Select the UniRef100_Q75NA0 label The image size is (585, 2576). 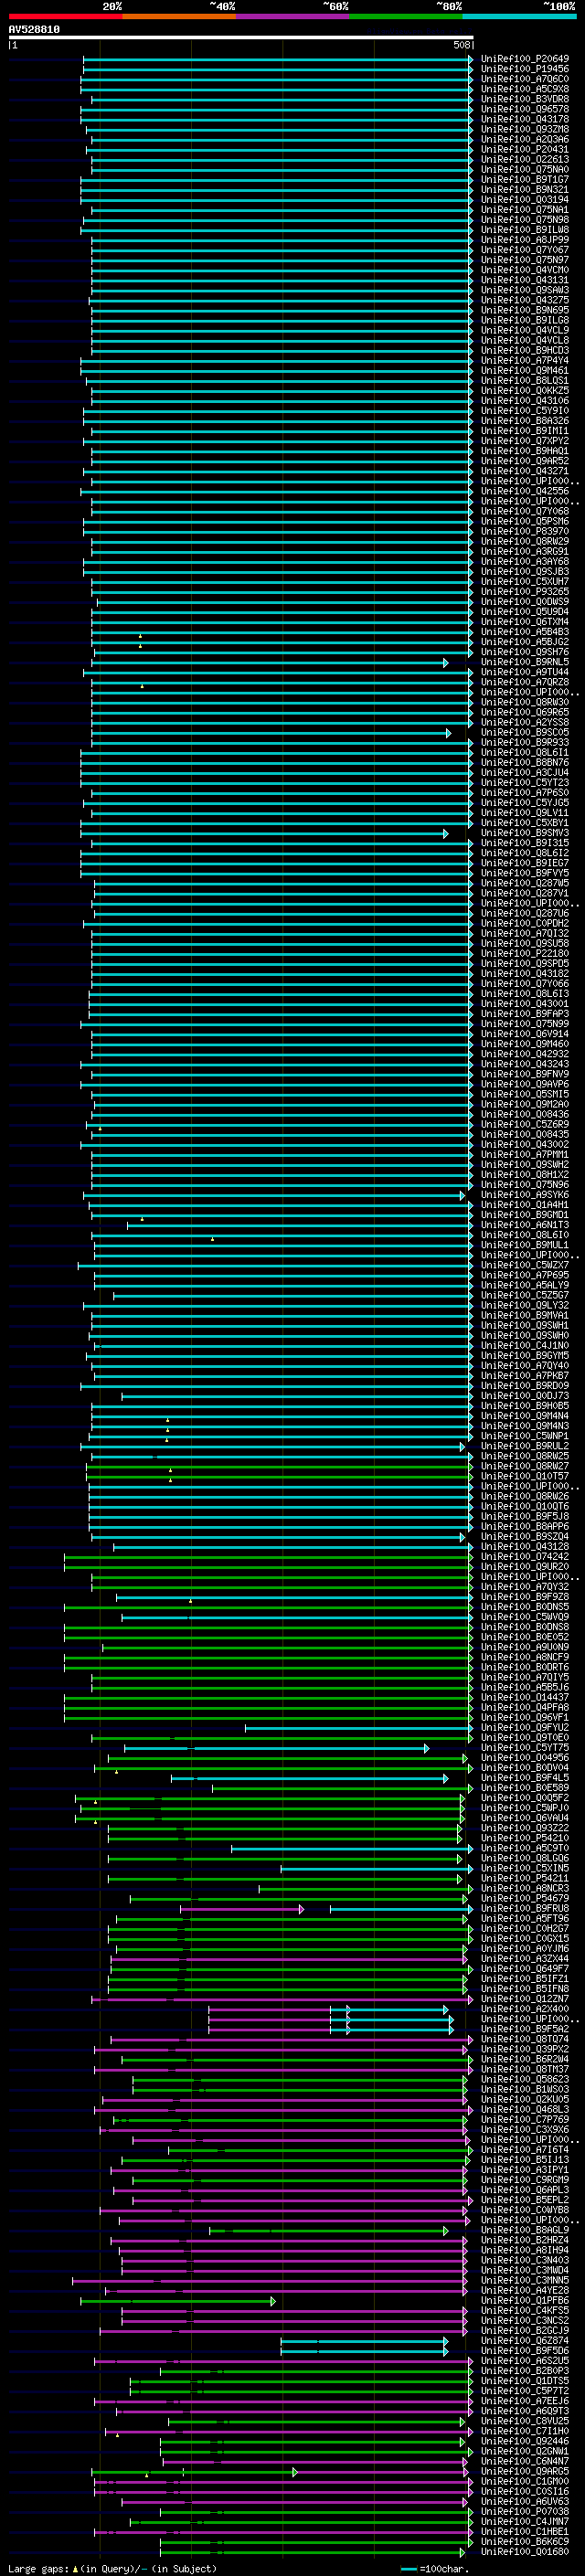tap(525, 169)
